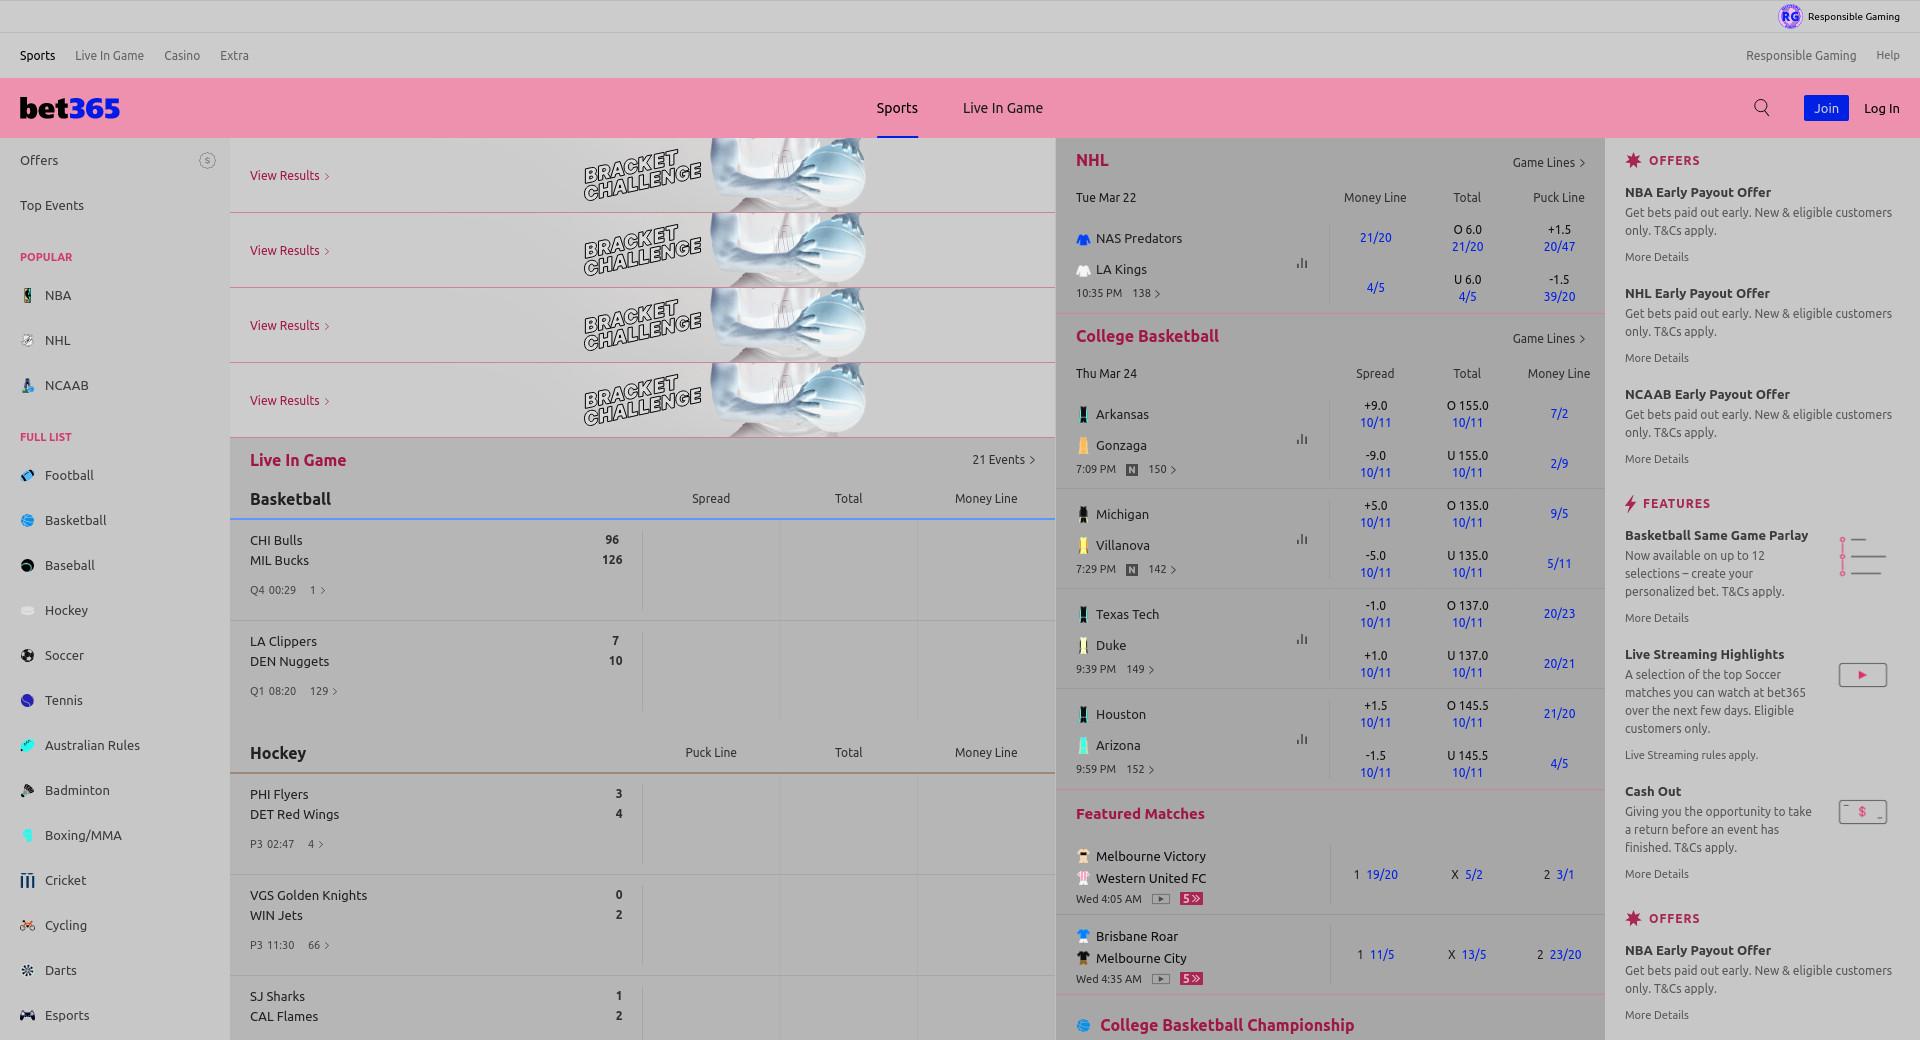This screenshot has height=1040, width=1920.
Task: Expand 138 markets for Predators vs Kings
Action: pos(1146,293)
